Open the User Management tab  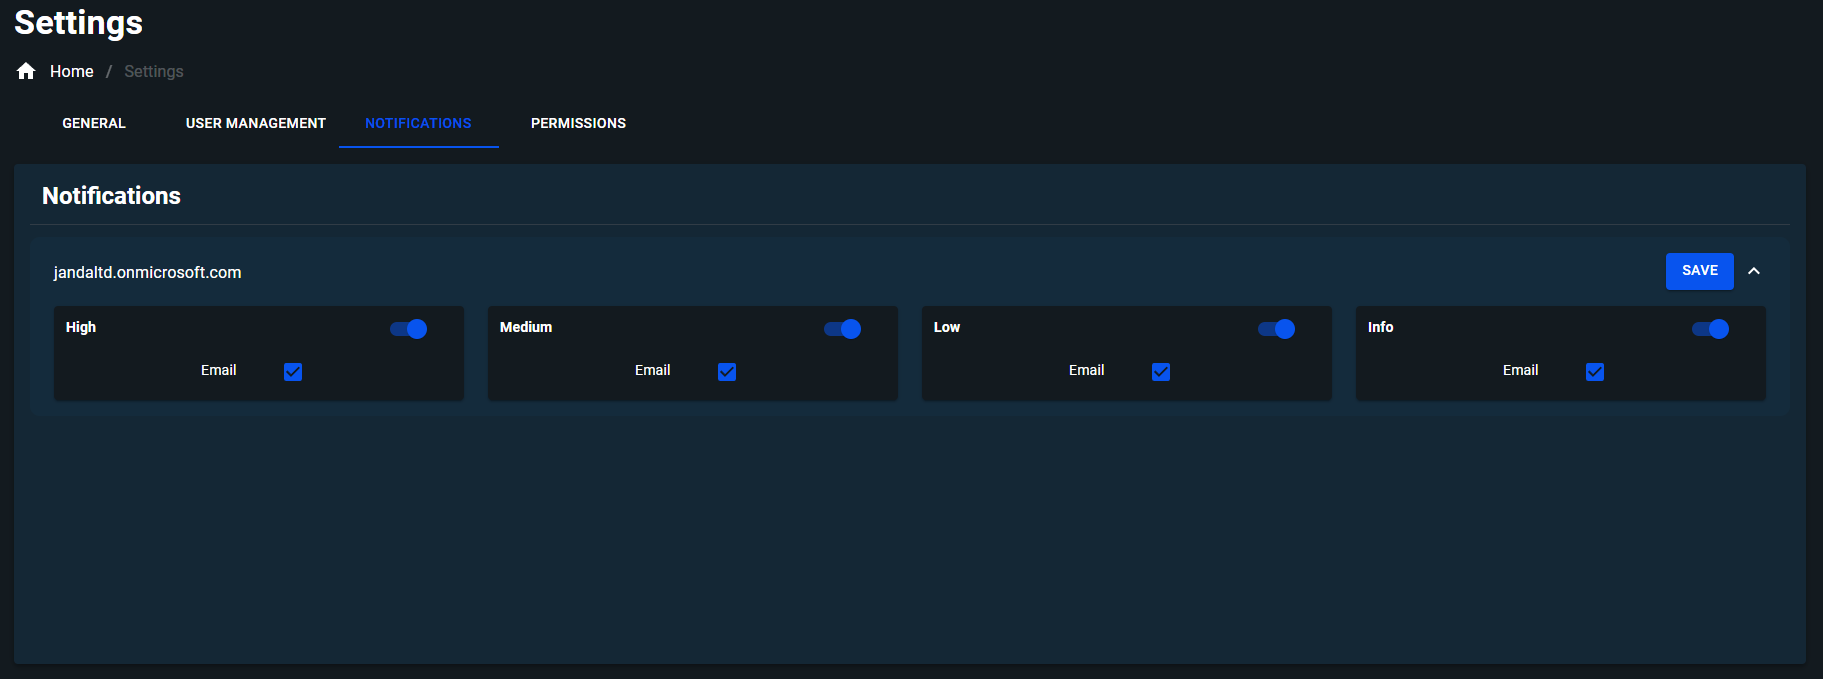[x=256, y=123]
